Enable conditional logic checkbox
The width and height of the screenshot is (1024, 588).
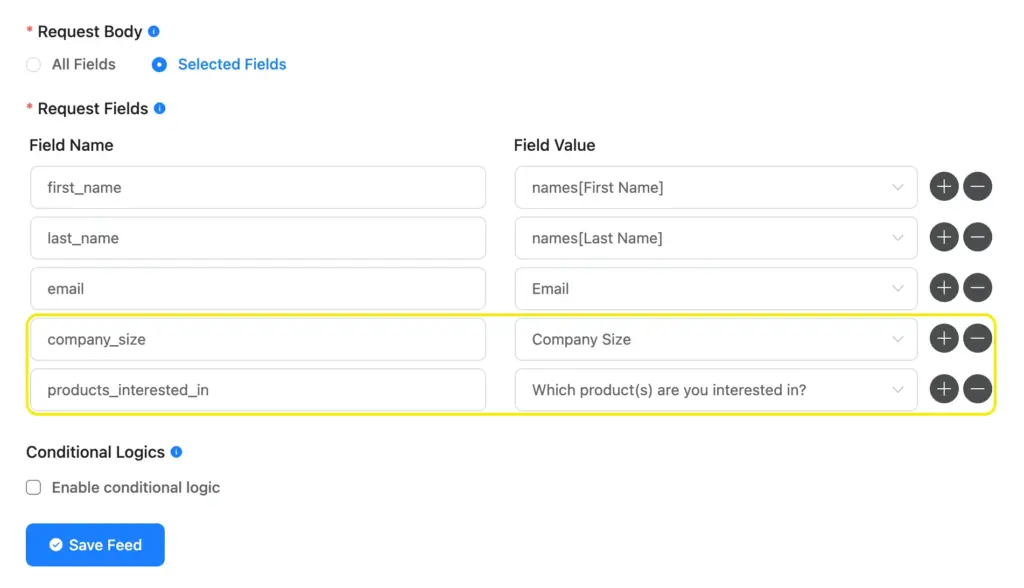(33, 487)
